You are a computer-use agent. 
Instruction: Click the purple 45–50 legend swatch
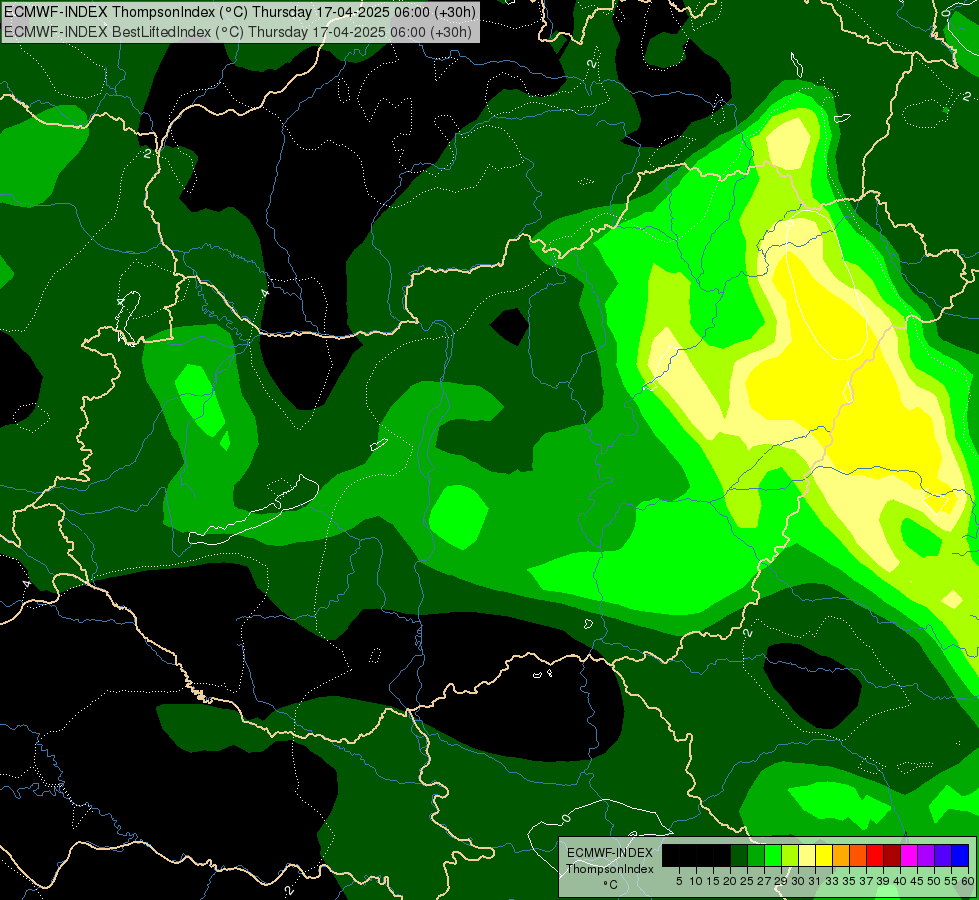(926, 855)
